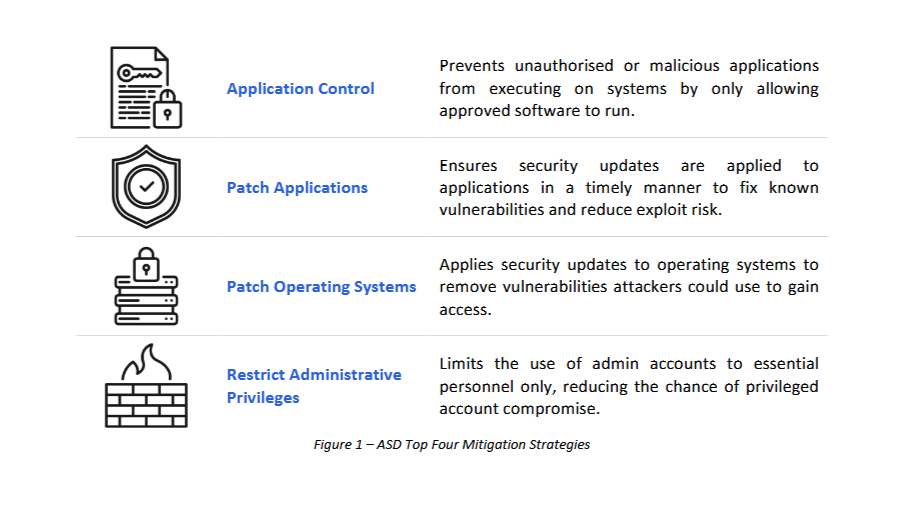Image resolution: width=904 pixels, height=508 pixels.
Task: Select the Restrict Administrative Privileges heading
Action: click(314, 386)
